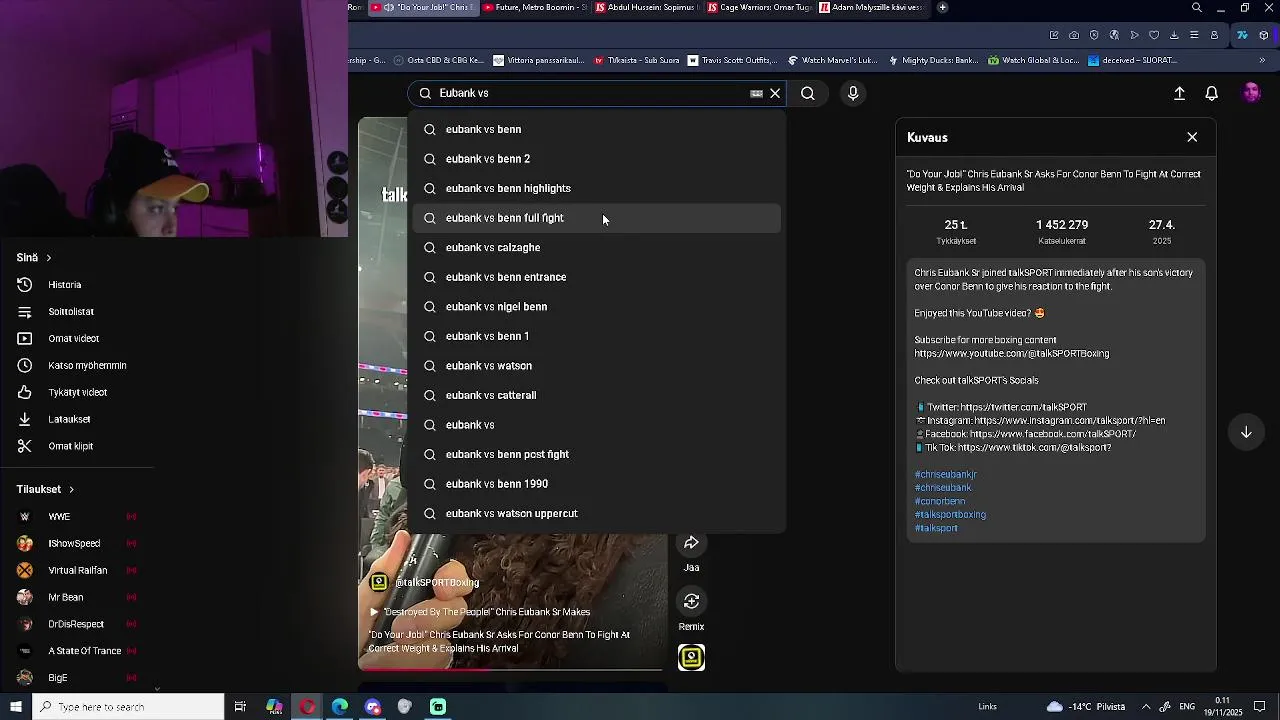Switch to the 'Future, Metro Boomin' browser tab
1280x720 pixels.
coord(534,7)
